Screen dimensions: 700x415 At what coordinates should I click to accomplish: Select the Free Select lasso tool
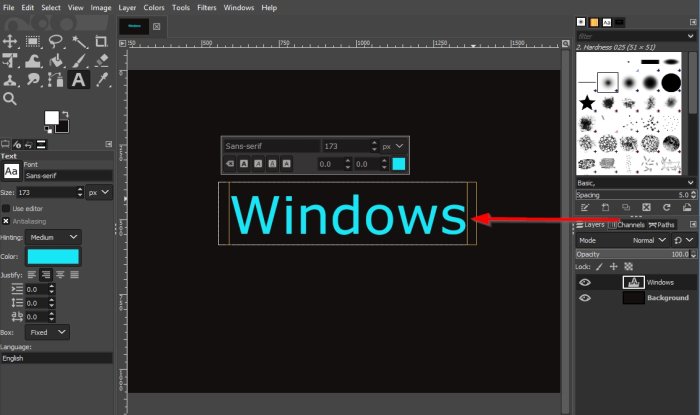click(x=55, y=42)
